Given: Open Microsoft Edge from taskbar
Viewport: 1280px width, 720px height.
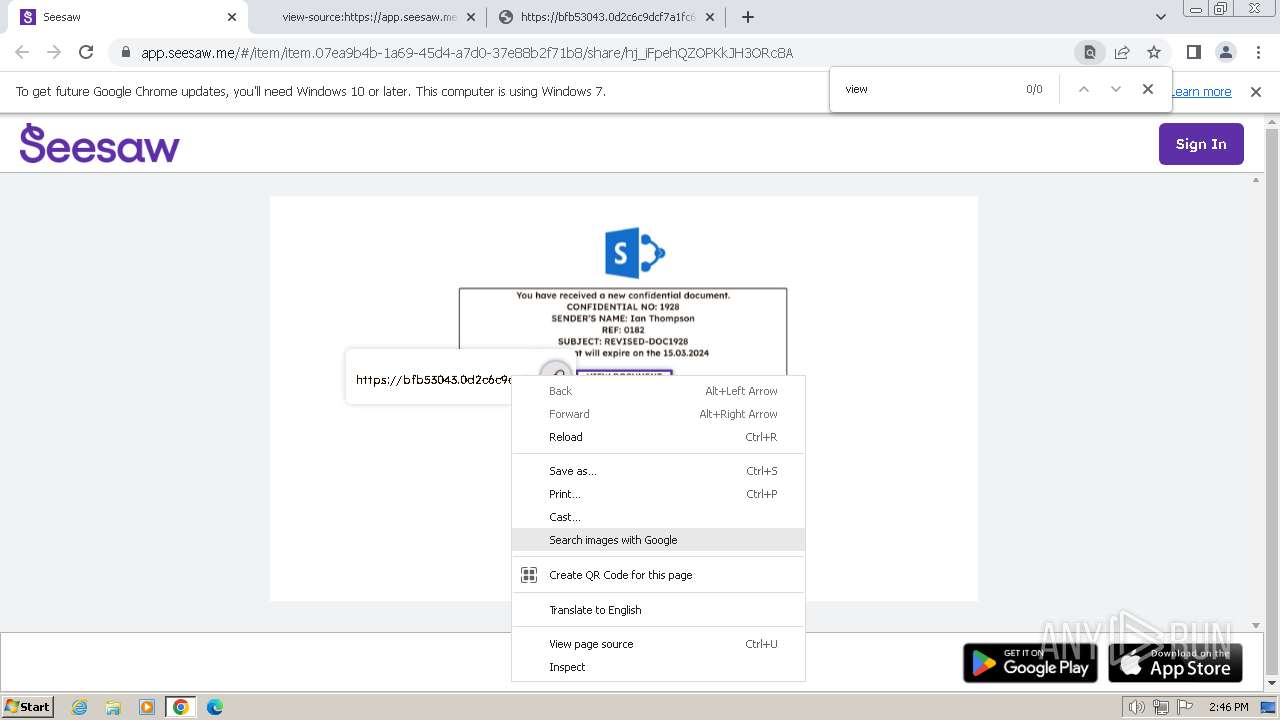Looking at the screenshot, I should coord(215,707).
